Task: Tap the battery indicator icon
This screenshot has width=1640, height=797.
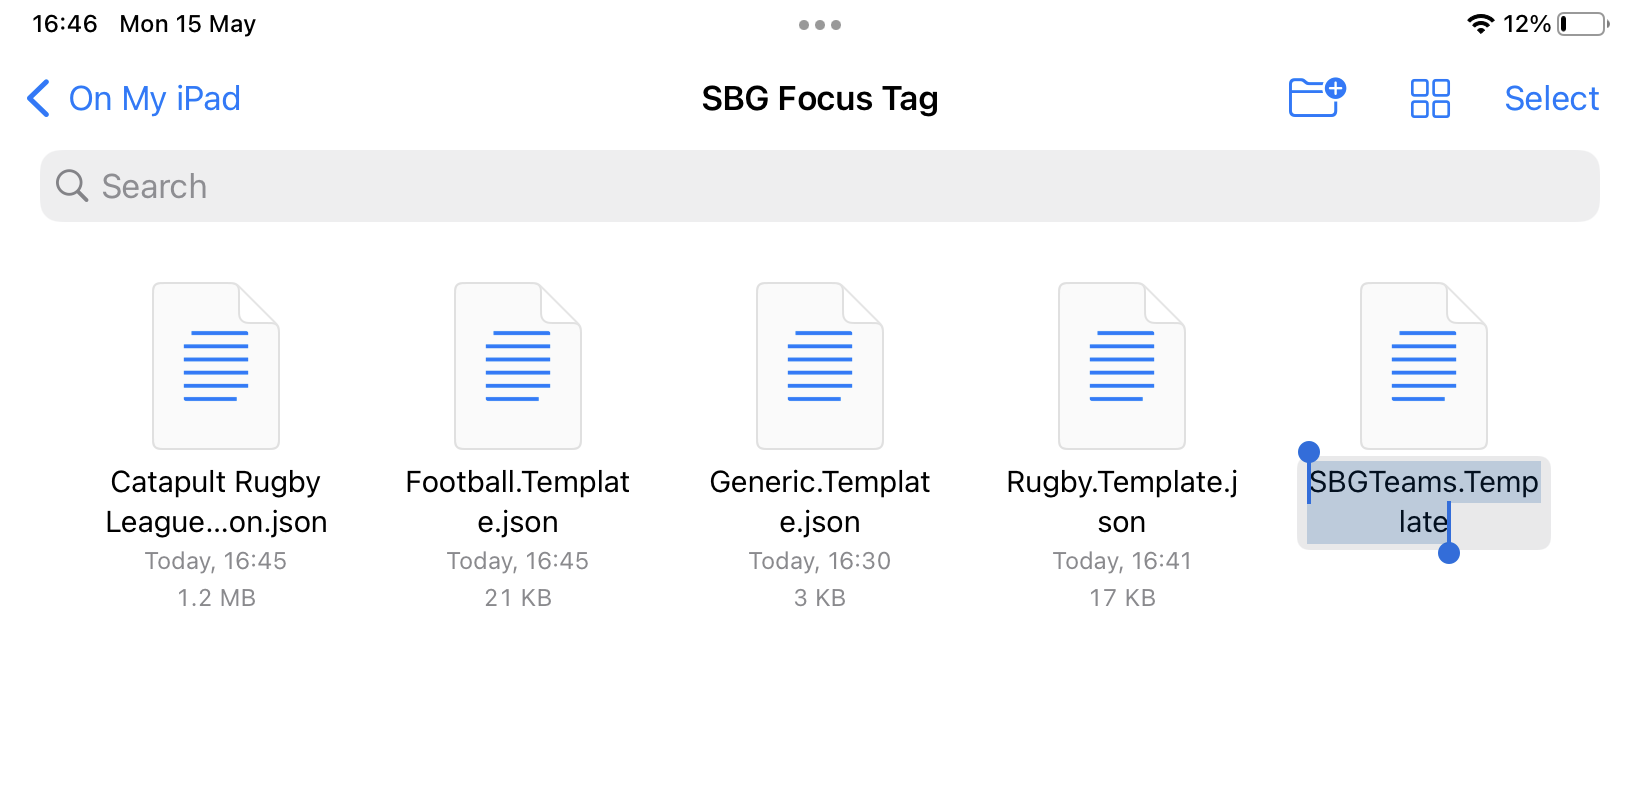Action: [x=1582, y=24]
